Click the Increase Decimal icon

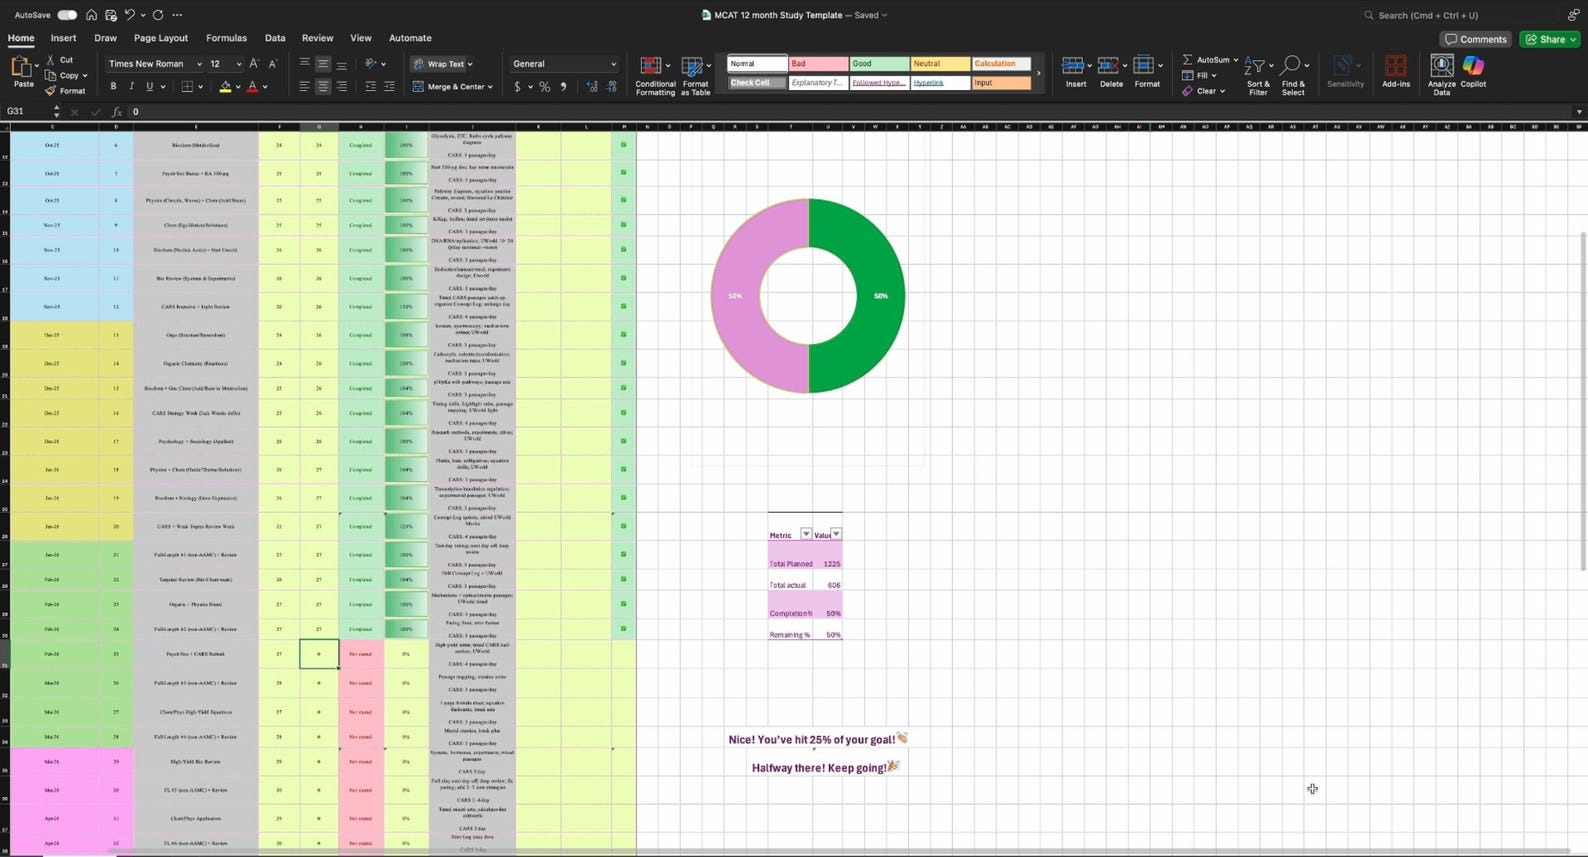click(x=592, y=87)
